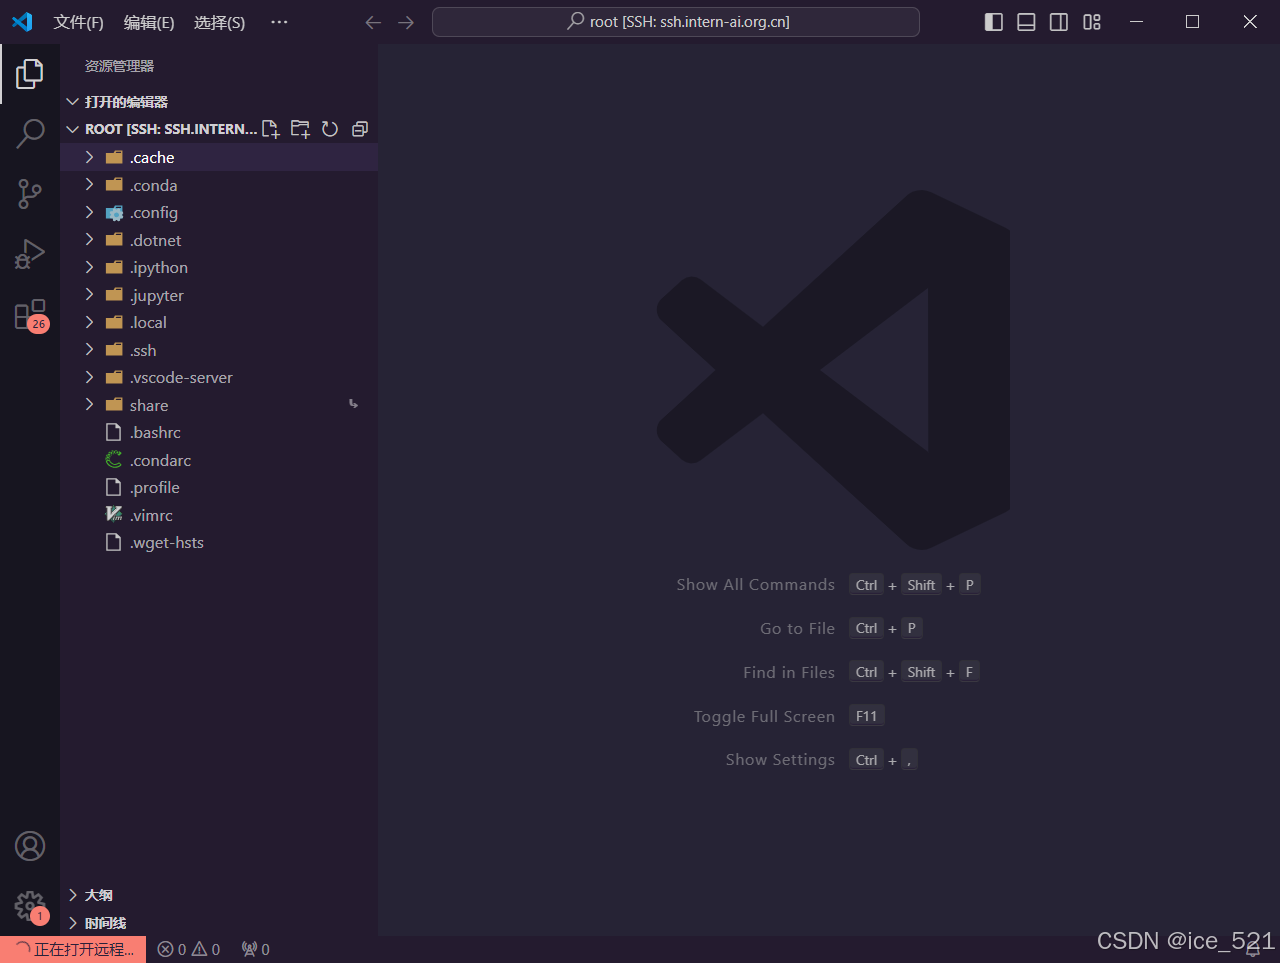Maximize the VS Code window
The width and height of the screenshot is (1280, 963).
(x=1193, y=22)
